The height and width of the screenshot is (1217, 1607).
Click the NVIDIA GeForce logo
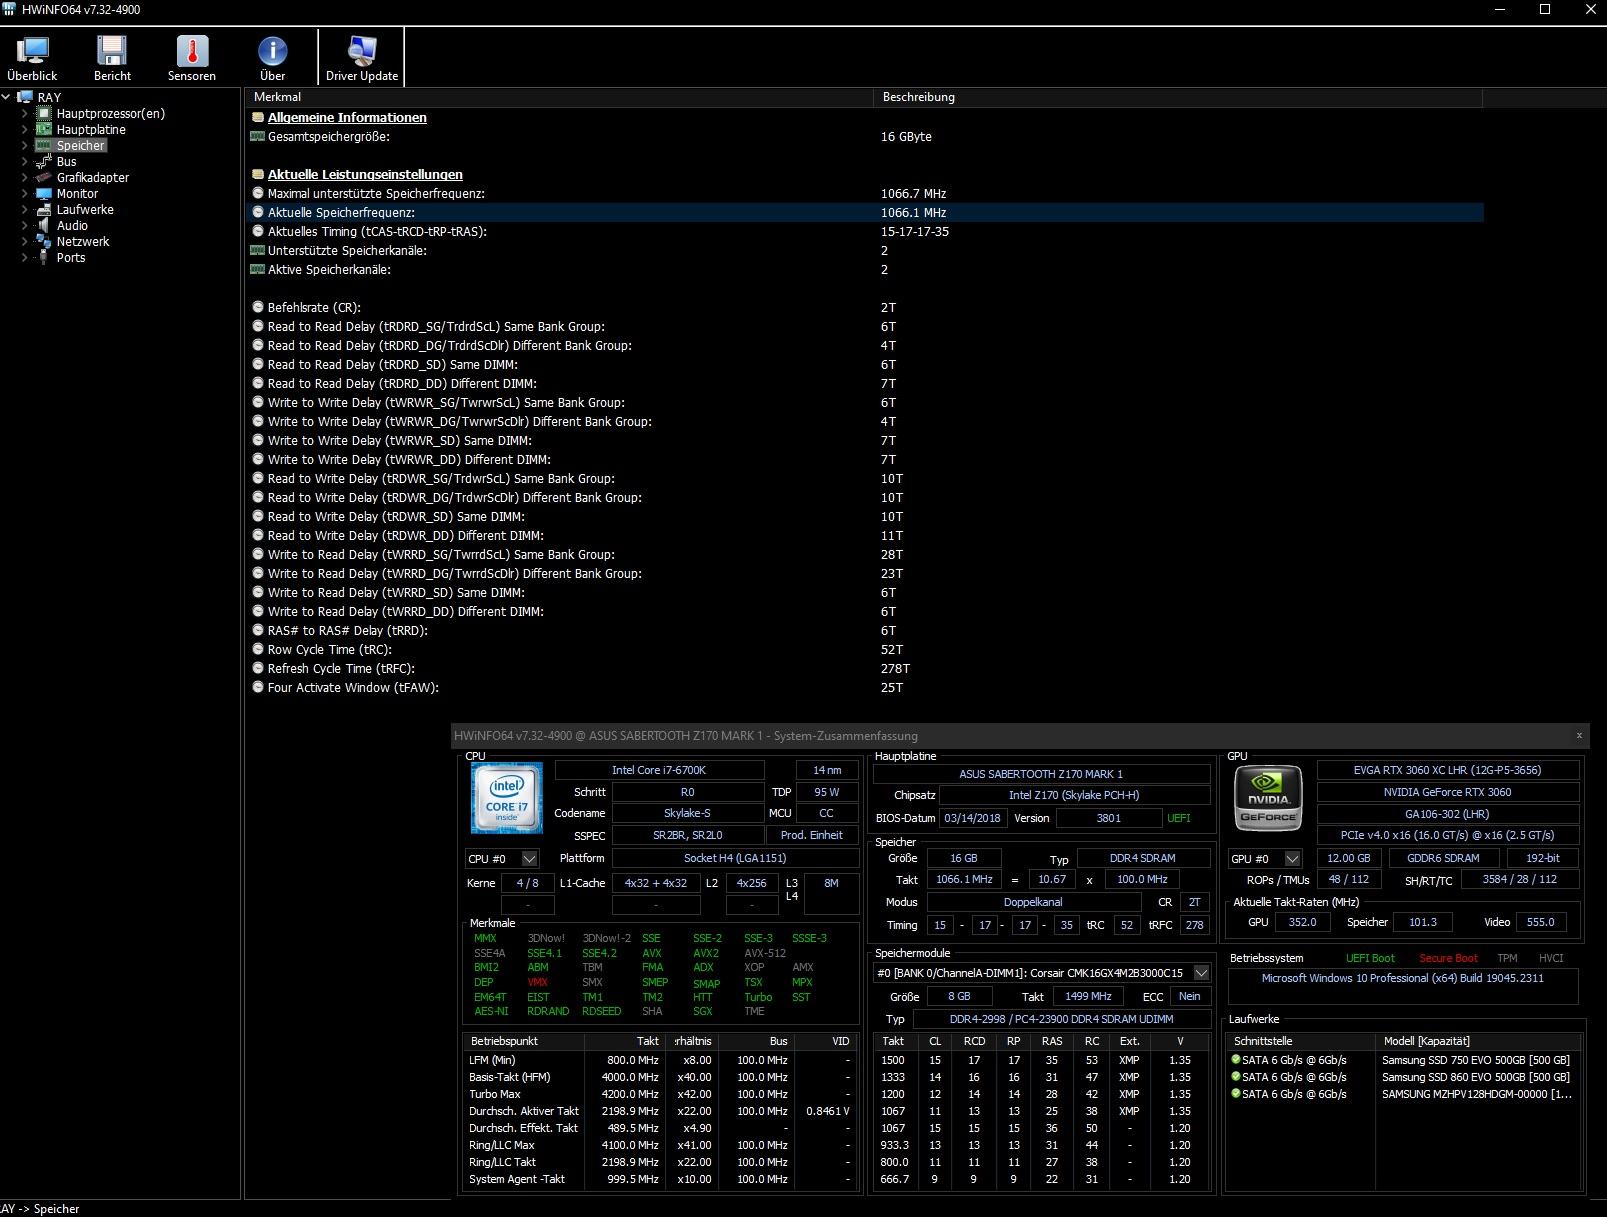pyautogui.click(x=1268, y=798)
